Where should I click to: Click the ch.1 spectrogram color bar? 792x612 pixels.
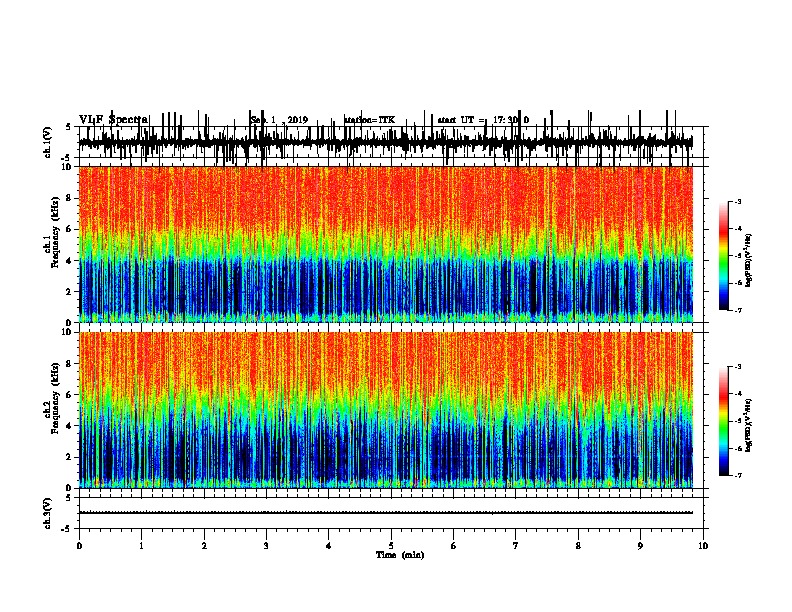click(x=724, y=256)
